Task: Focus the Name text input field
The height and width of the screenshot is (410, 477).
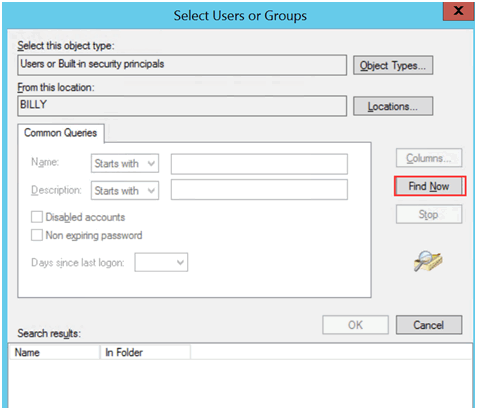Action: (259, 164)
